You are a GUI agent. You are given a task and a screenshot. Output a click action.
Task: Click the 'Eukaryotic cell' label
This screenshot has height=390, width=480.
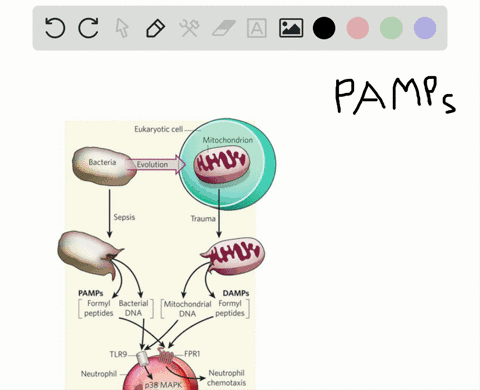(x=159, y=129)
